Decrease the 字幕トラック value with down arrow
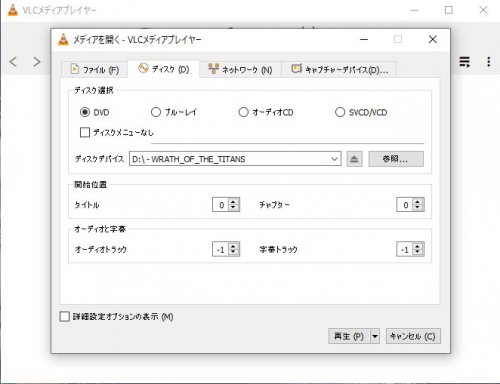This screenshot has height=384, width=500. point(418,252)
